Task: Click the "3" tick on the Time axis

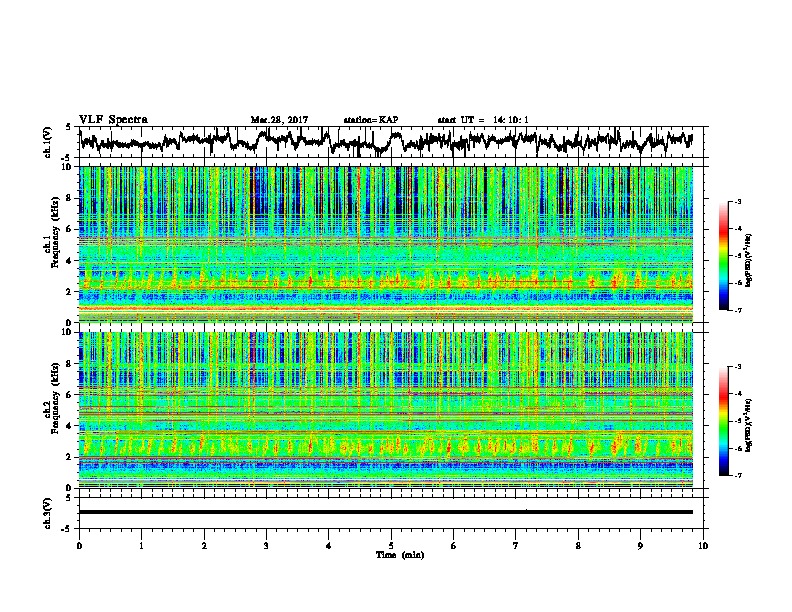Action: [x=266, y=546]
